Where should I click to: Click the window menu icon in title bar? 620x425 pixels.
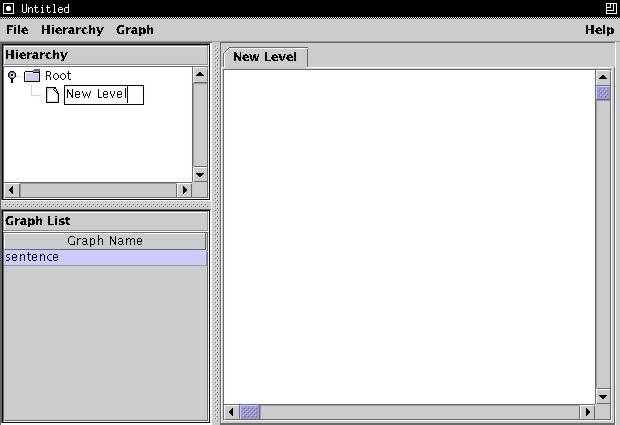(x=8, y=8)
